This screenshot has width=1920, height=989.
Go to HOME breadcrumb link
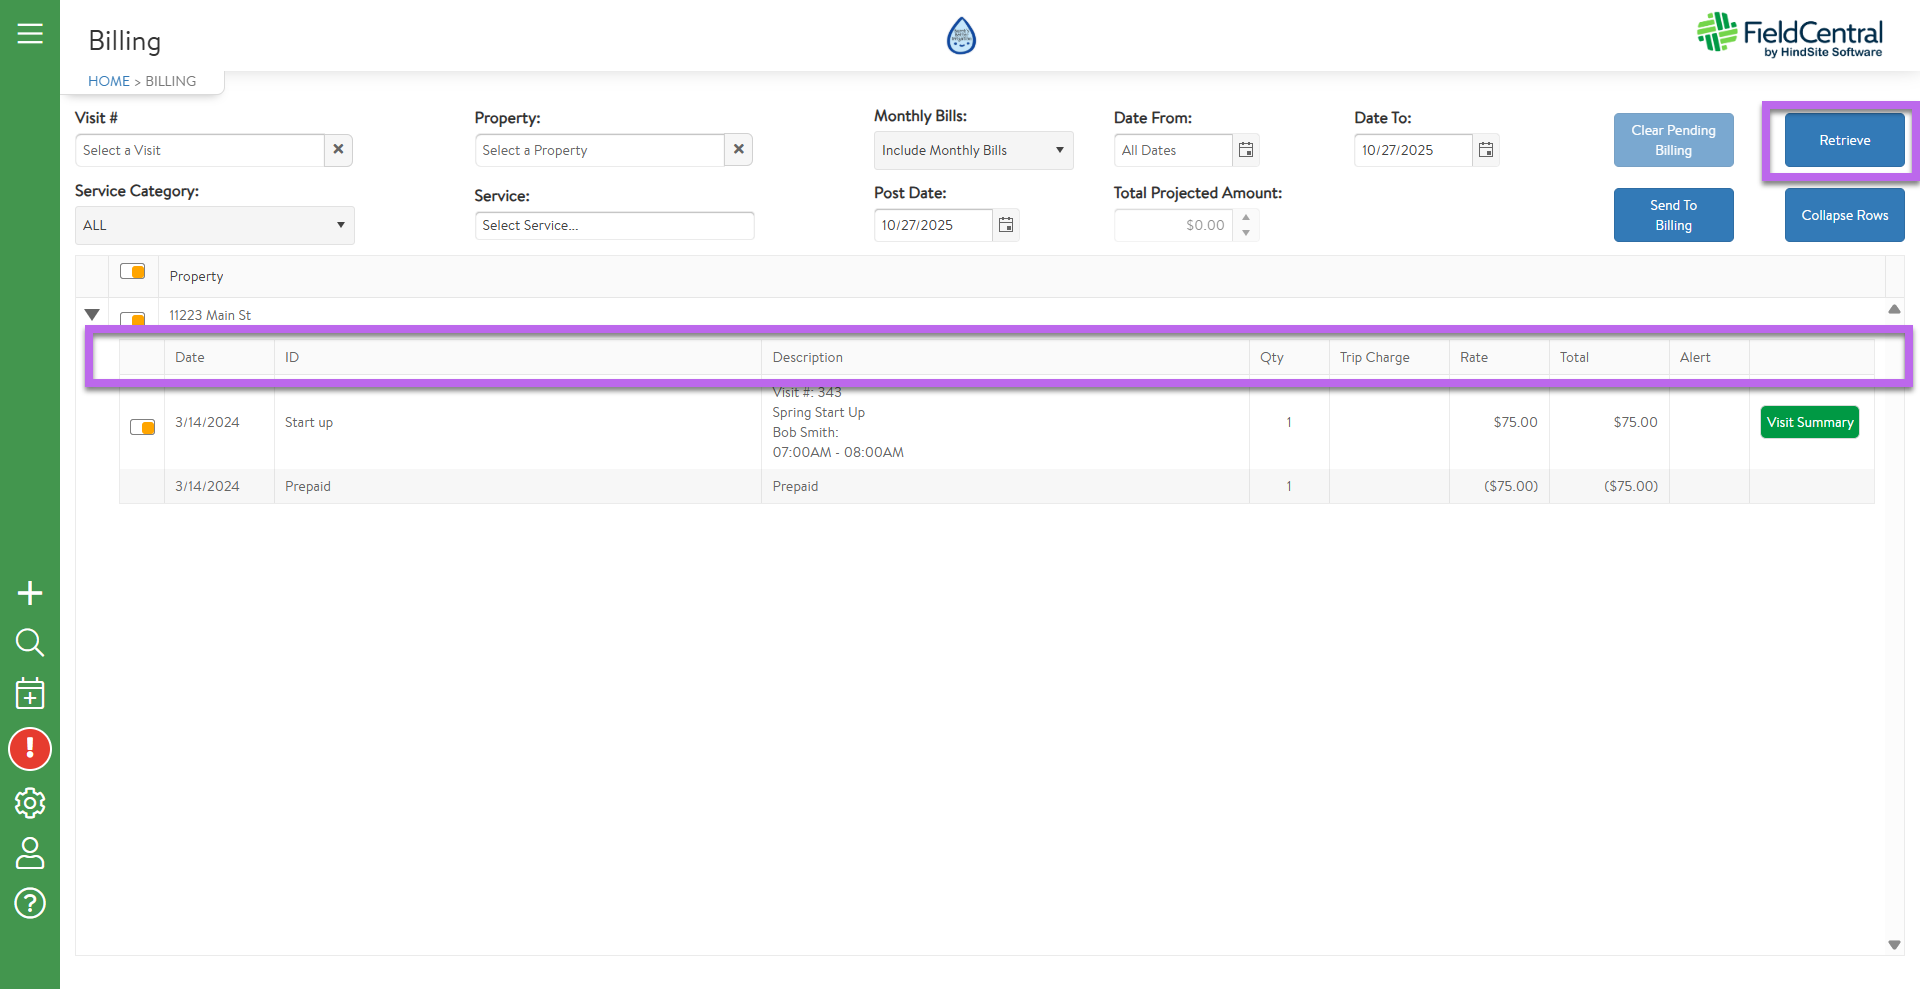point(108,81)
